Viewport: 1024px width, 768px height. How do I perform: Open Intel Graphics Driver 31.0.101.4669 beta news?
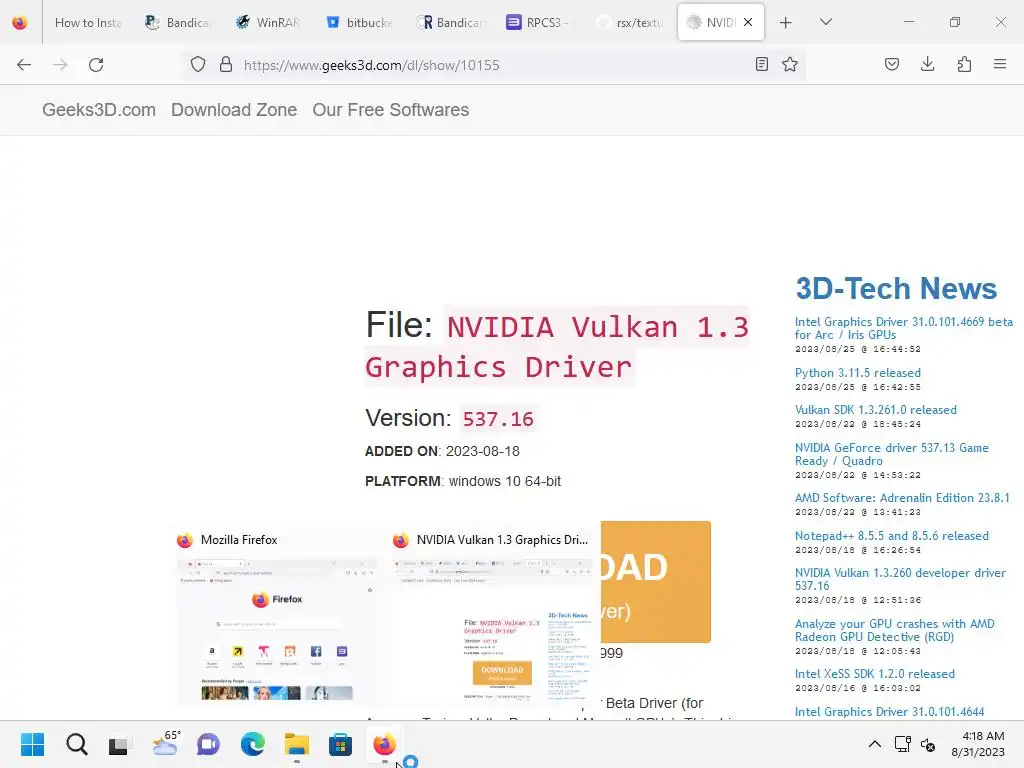[x=903, y=328]
